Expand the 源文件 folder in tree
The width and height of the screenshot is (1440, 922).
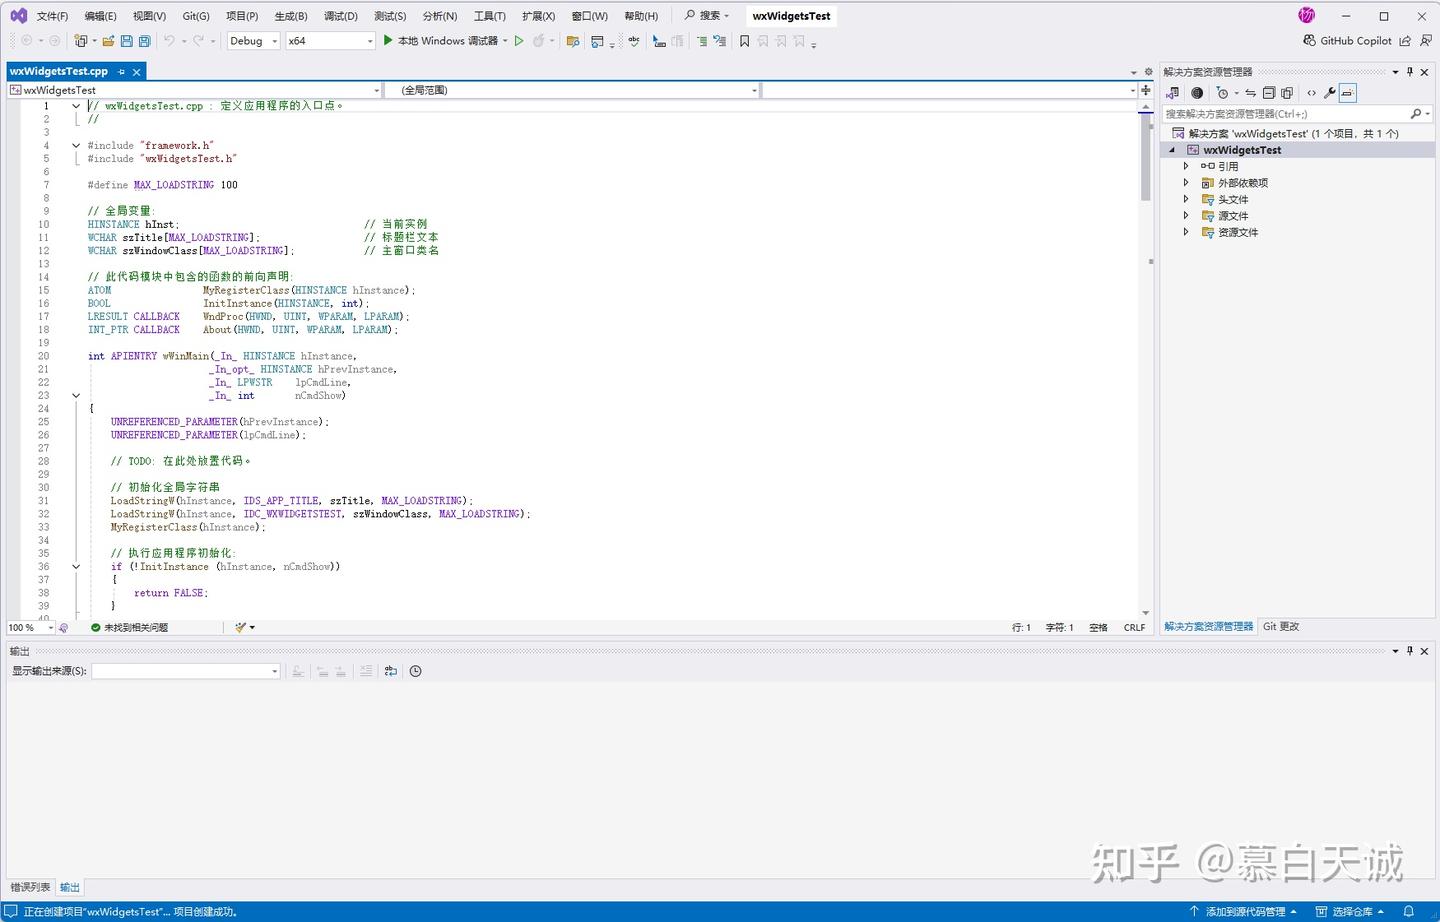[x=1186, y=216]
